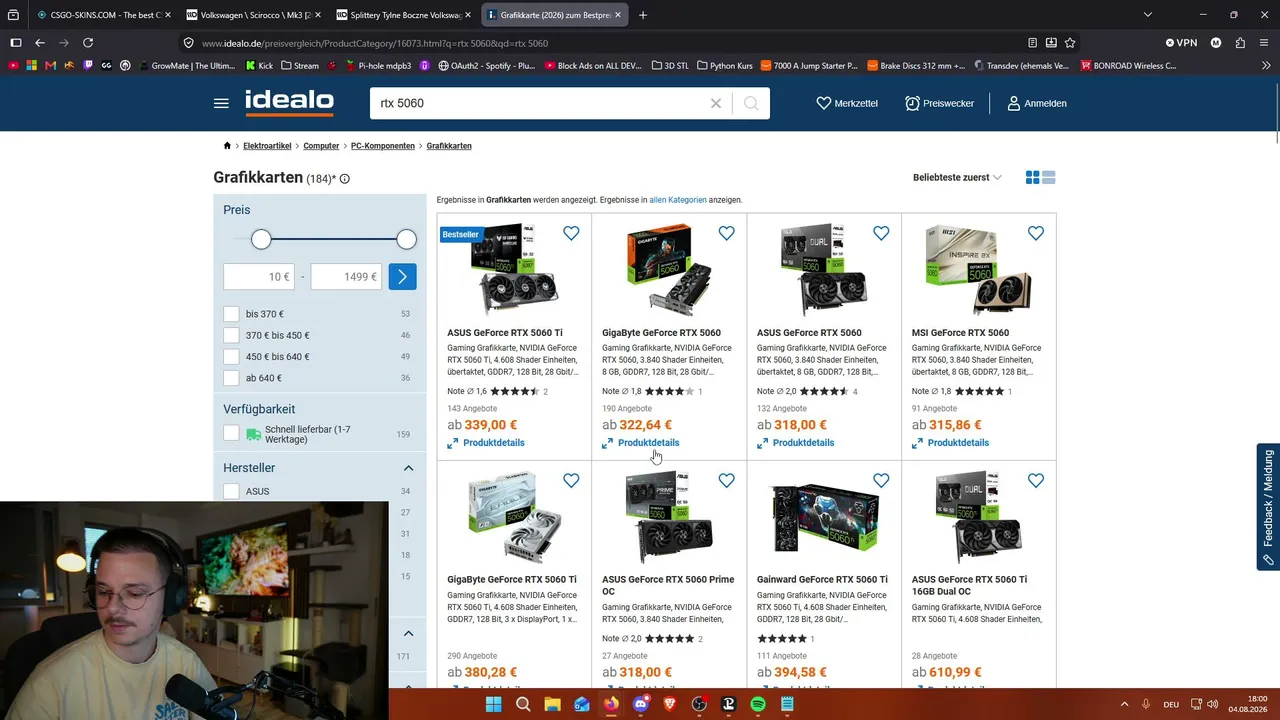Apply price range with blue arrow button

[x=402, y=277]
